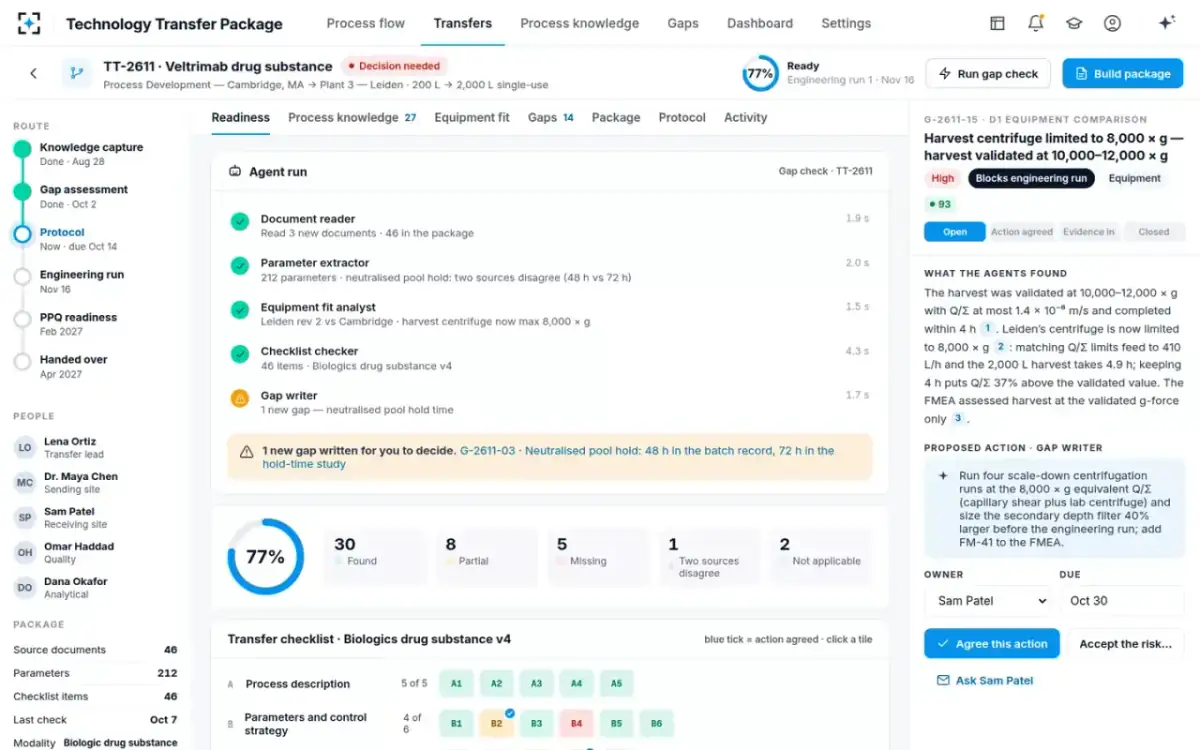1200x750 pixels.
Task: Open the Gaps top navigation item
Action: [683, 23]
